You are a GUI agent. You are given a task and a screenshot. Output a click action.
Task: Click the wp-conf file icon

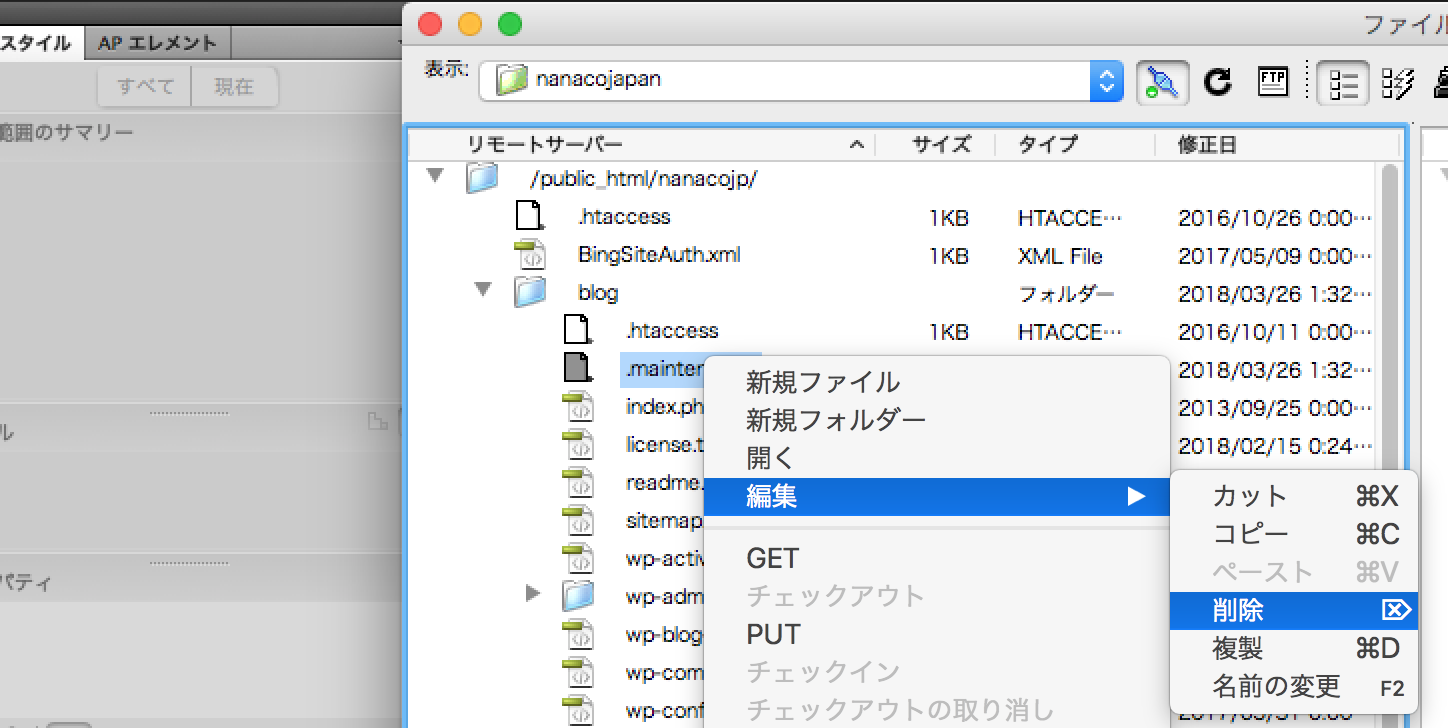click(577, 711)
